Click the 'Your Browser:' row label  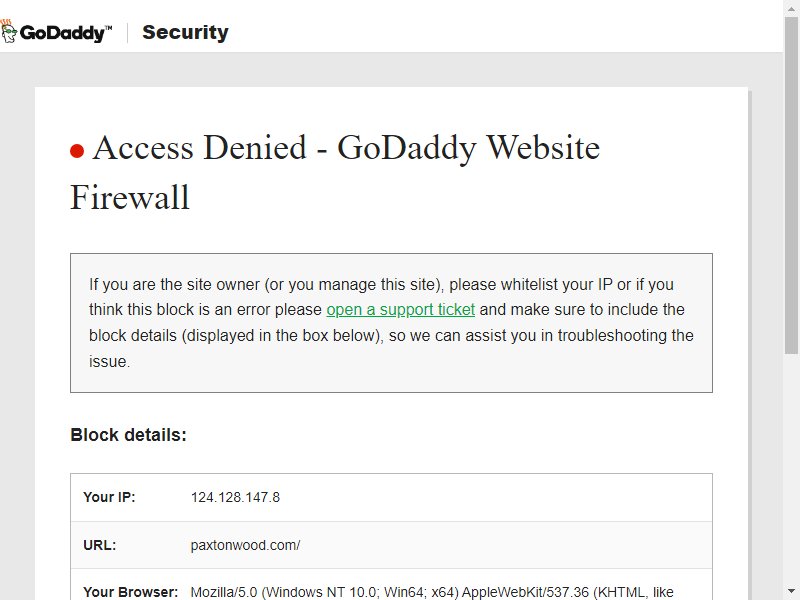[x=131, y=592]
